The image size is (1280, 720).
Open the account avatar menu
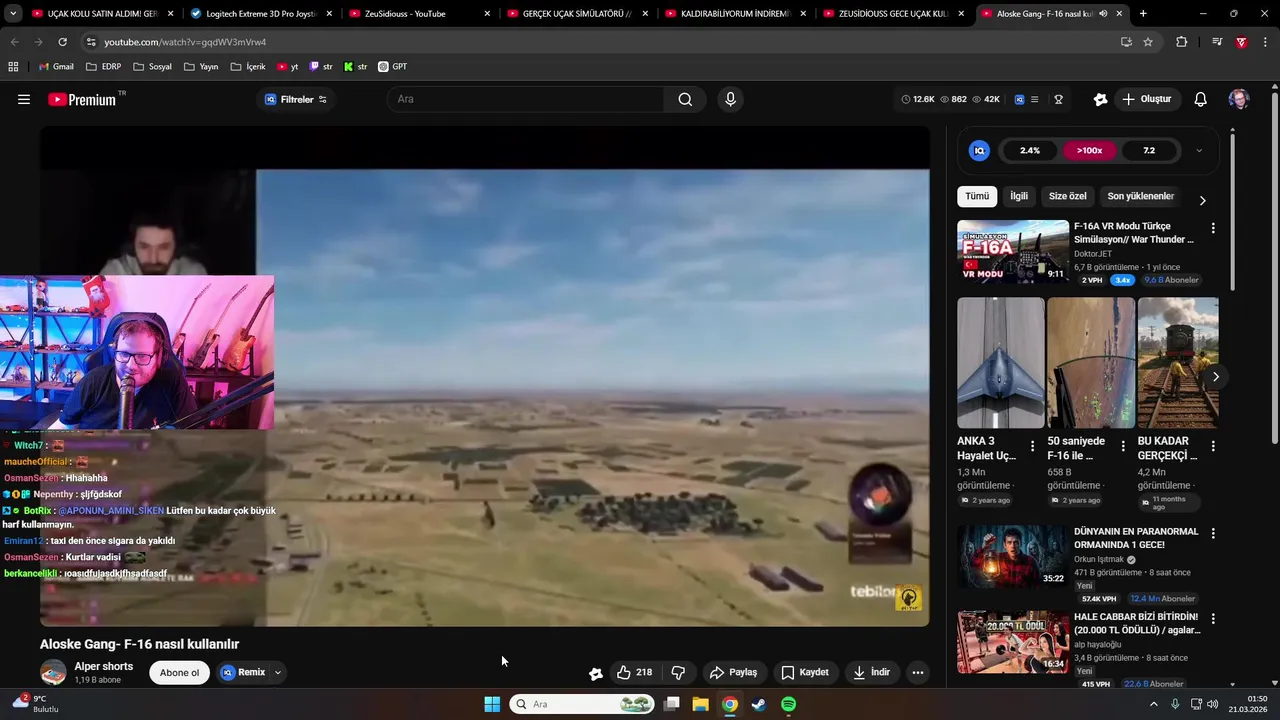(x=1239, y=99)
